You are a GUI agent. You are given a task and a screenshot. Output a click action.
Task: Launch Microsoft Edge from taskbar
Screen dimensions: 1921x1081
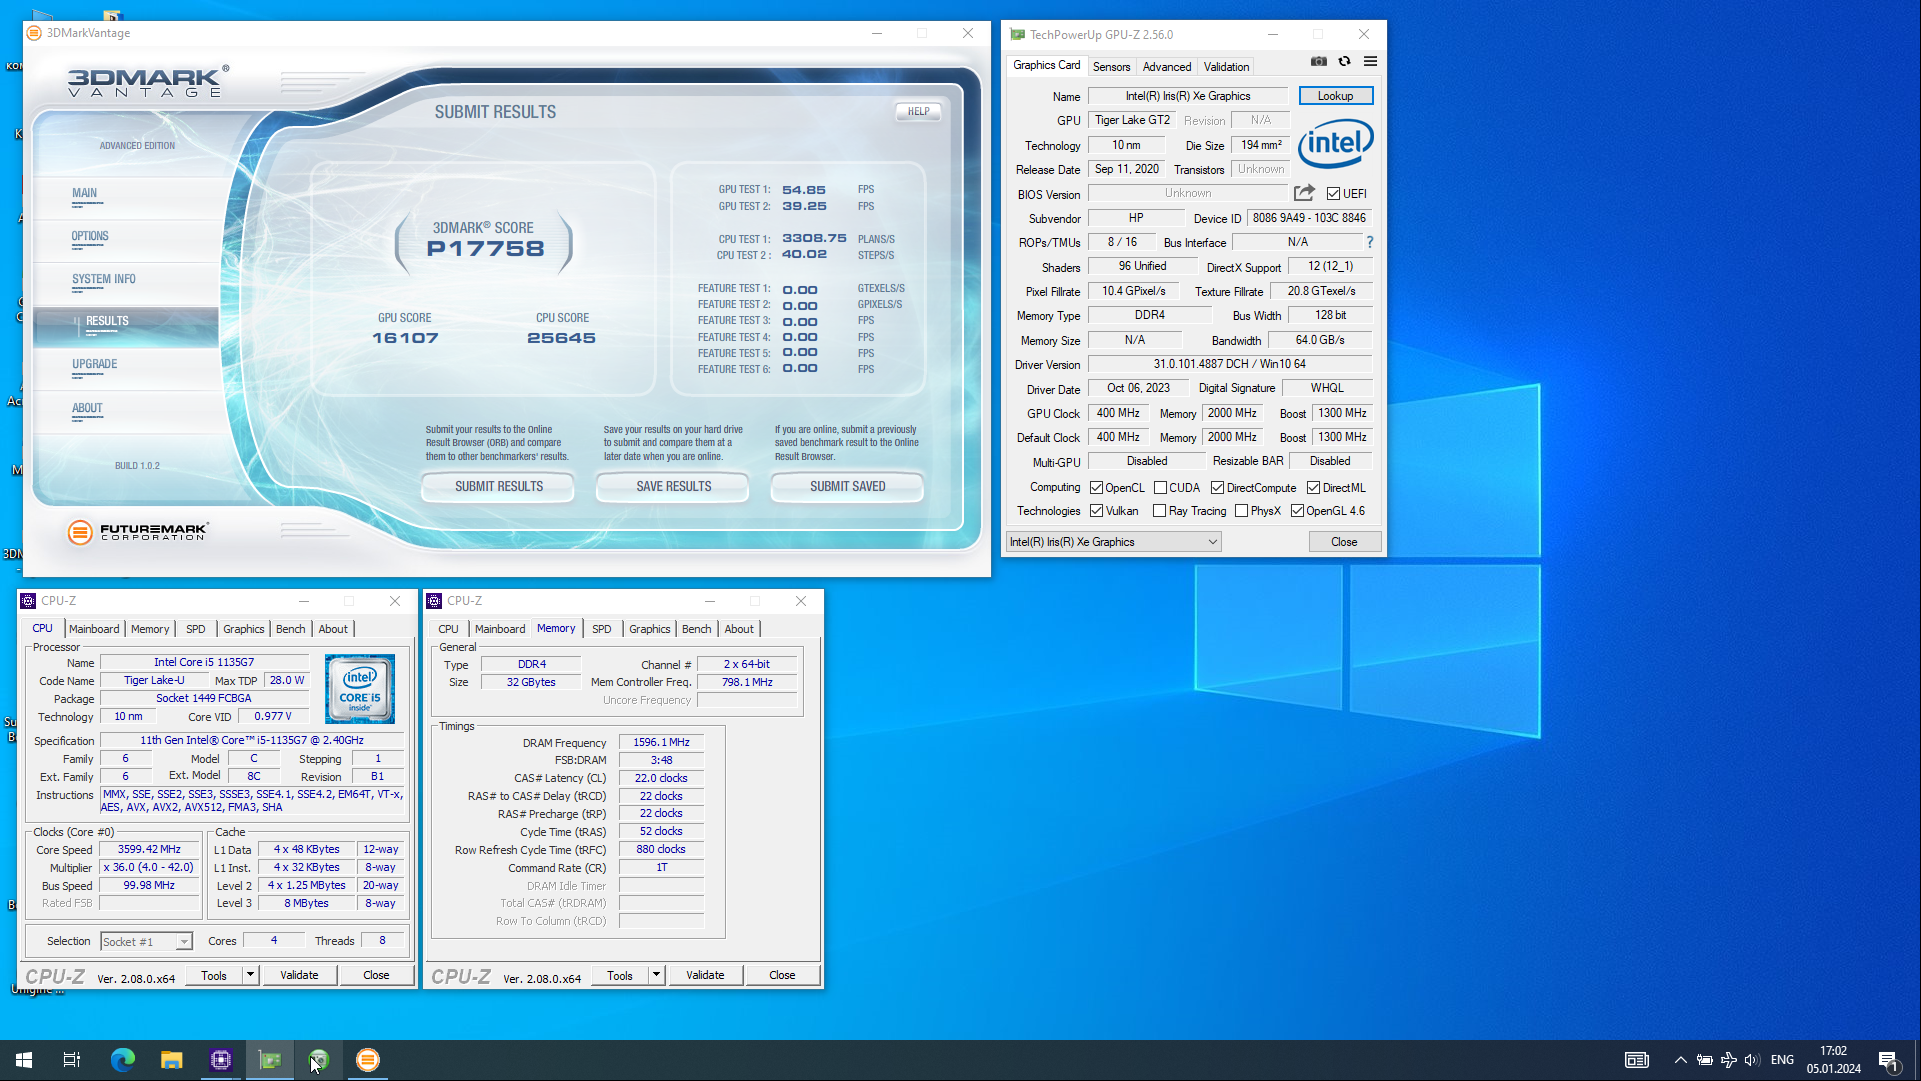(123, 1060)
